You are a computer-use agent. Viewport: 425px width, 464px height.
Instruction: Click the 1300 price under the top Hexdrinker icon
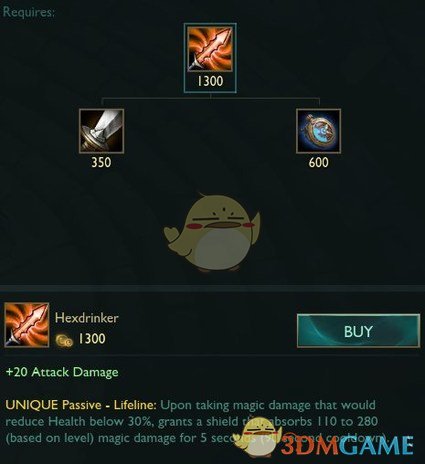pos(210,81)
